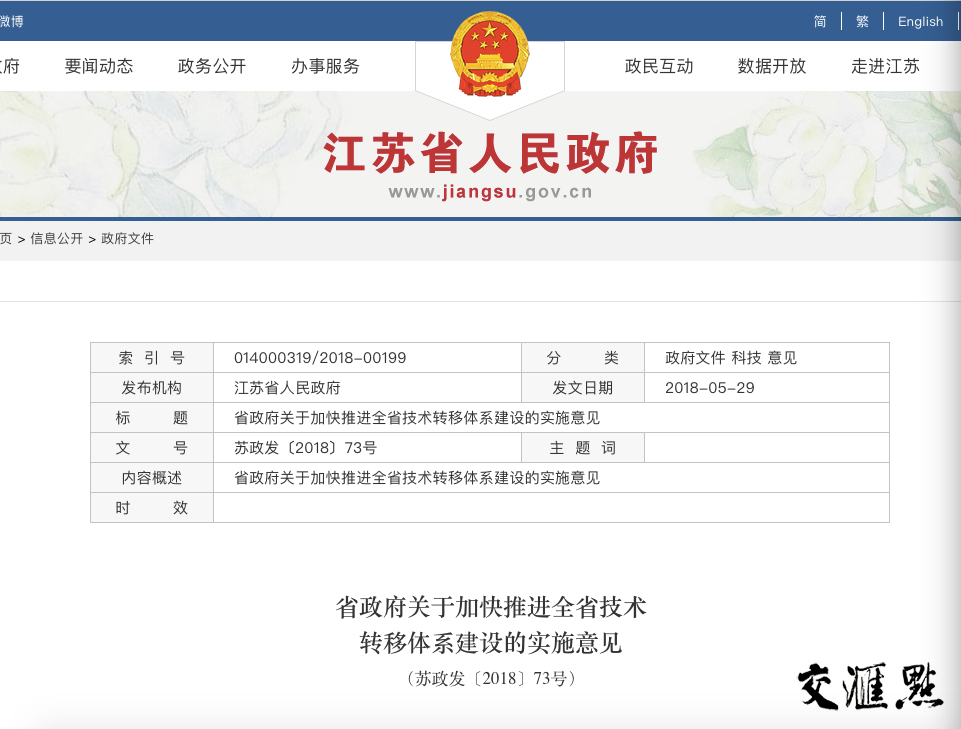Click the document number under the heading
The height and width of the screenshot is (729, 961).
(491, 678)
